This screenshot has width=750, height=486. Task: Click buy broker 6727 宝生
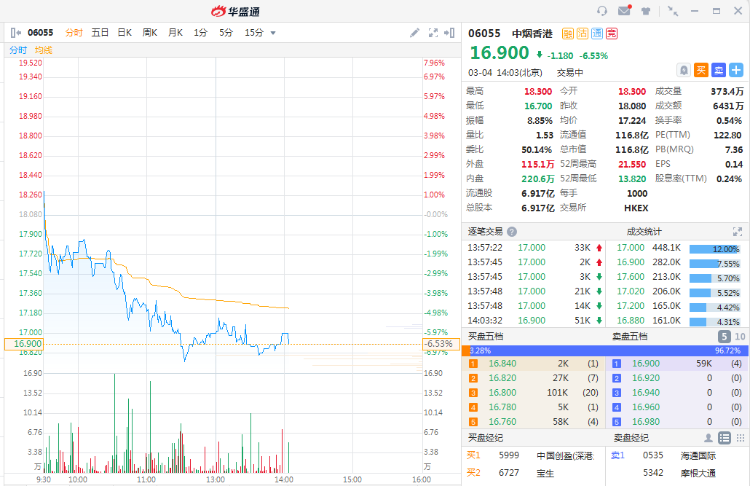pyautogui.click(x=533, y=473)
